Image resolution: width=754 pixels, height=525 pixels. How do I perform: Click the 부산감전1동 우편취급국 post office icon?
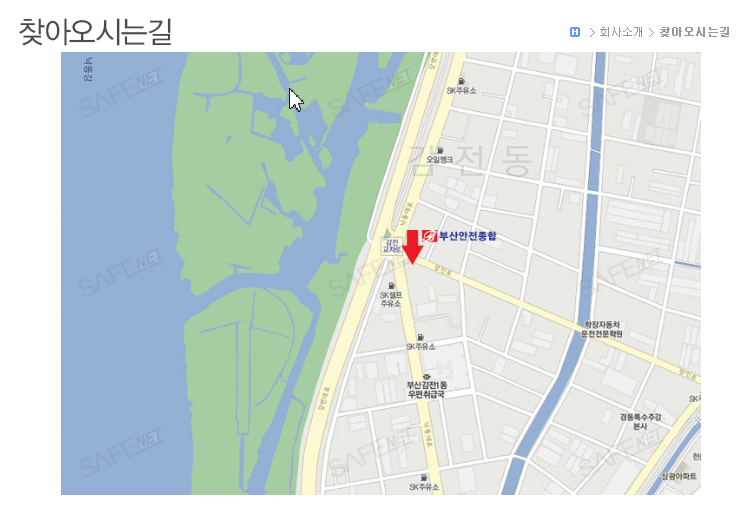point(427,376)
